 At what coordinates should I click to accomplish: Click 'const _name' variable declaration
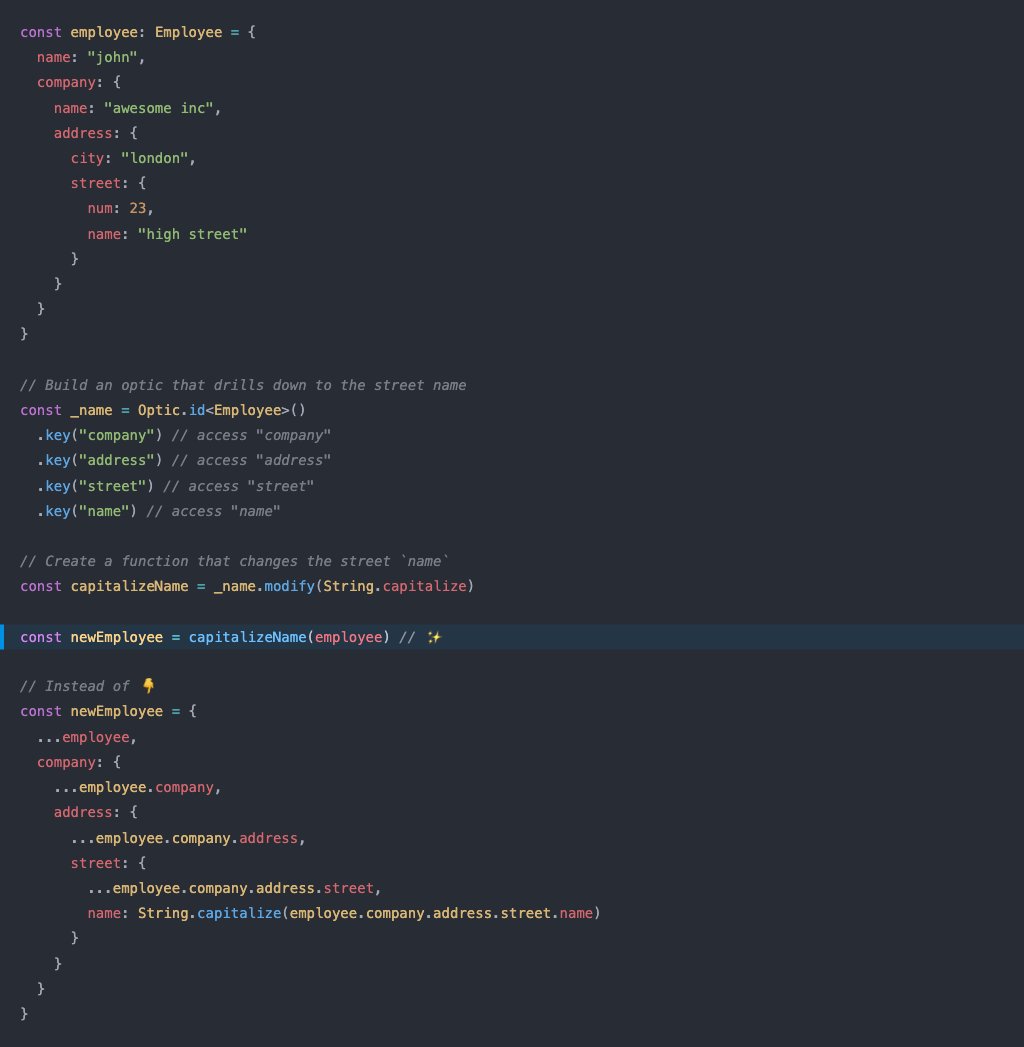coord(66,410)
